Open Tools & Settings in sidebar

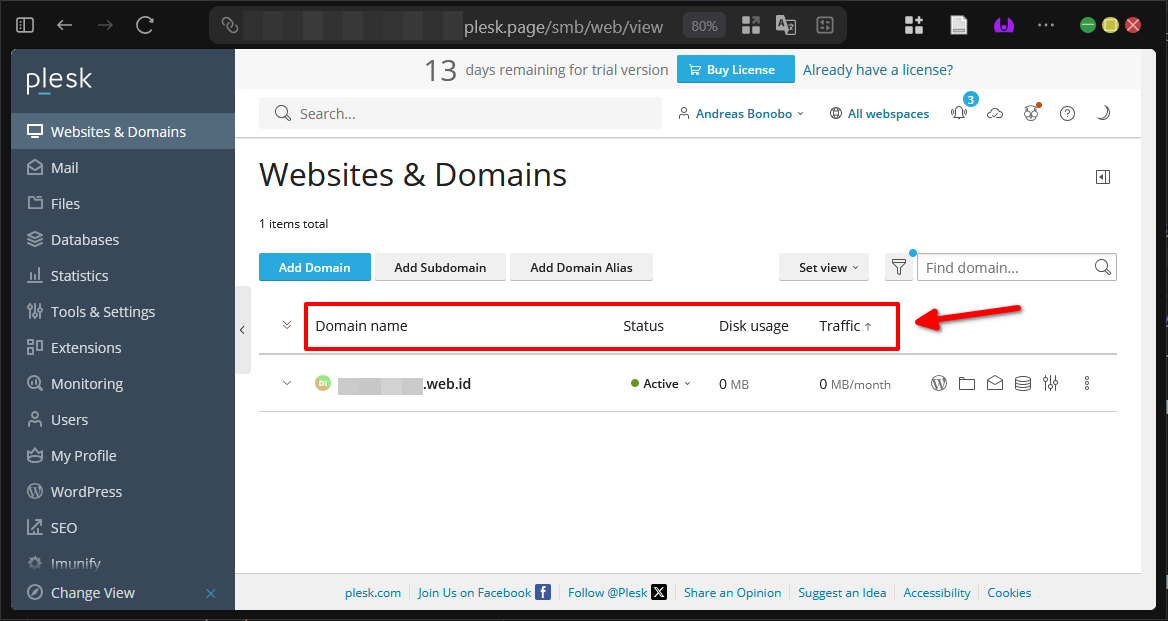point(103,312)
